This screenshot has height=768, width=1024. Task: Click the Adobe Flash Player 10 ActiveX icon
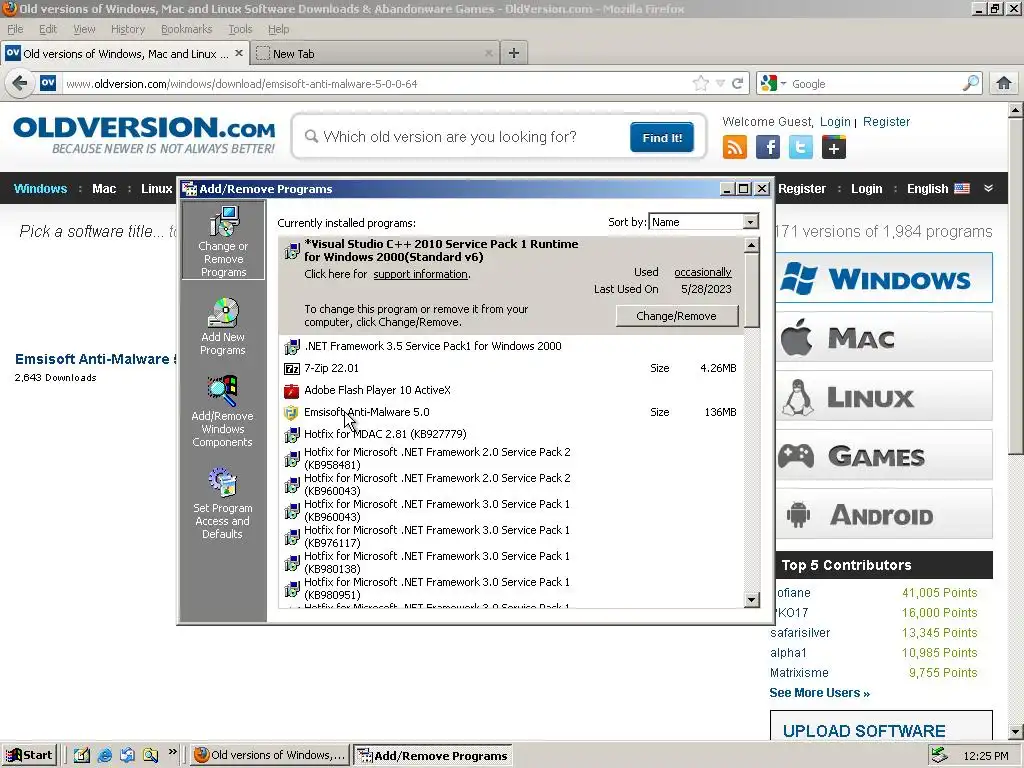click(291, 391)
